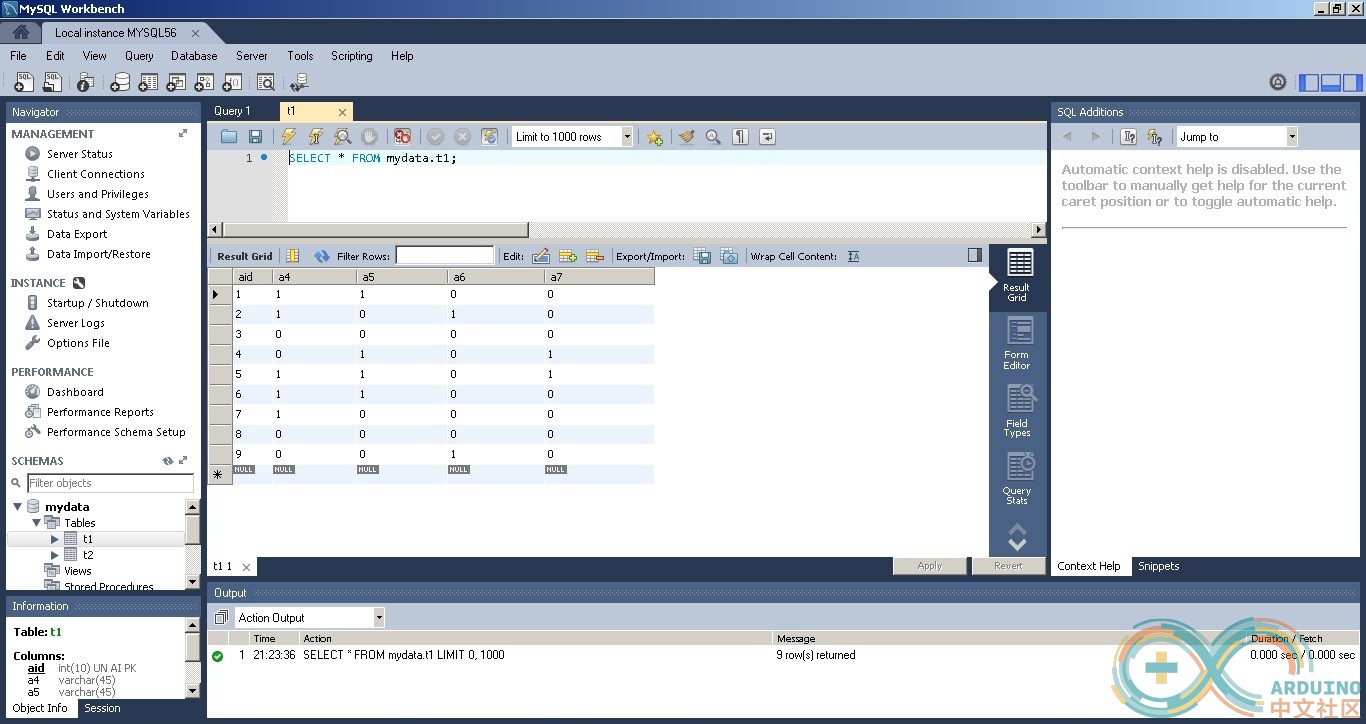Export recordset to file icon
1366x724 pixels.
(x=702, y=256)
